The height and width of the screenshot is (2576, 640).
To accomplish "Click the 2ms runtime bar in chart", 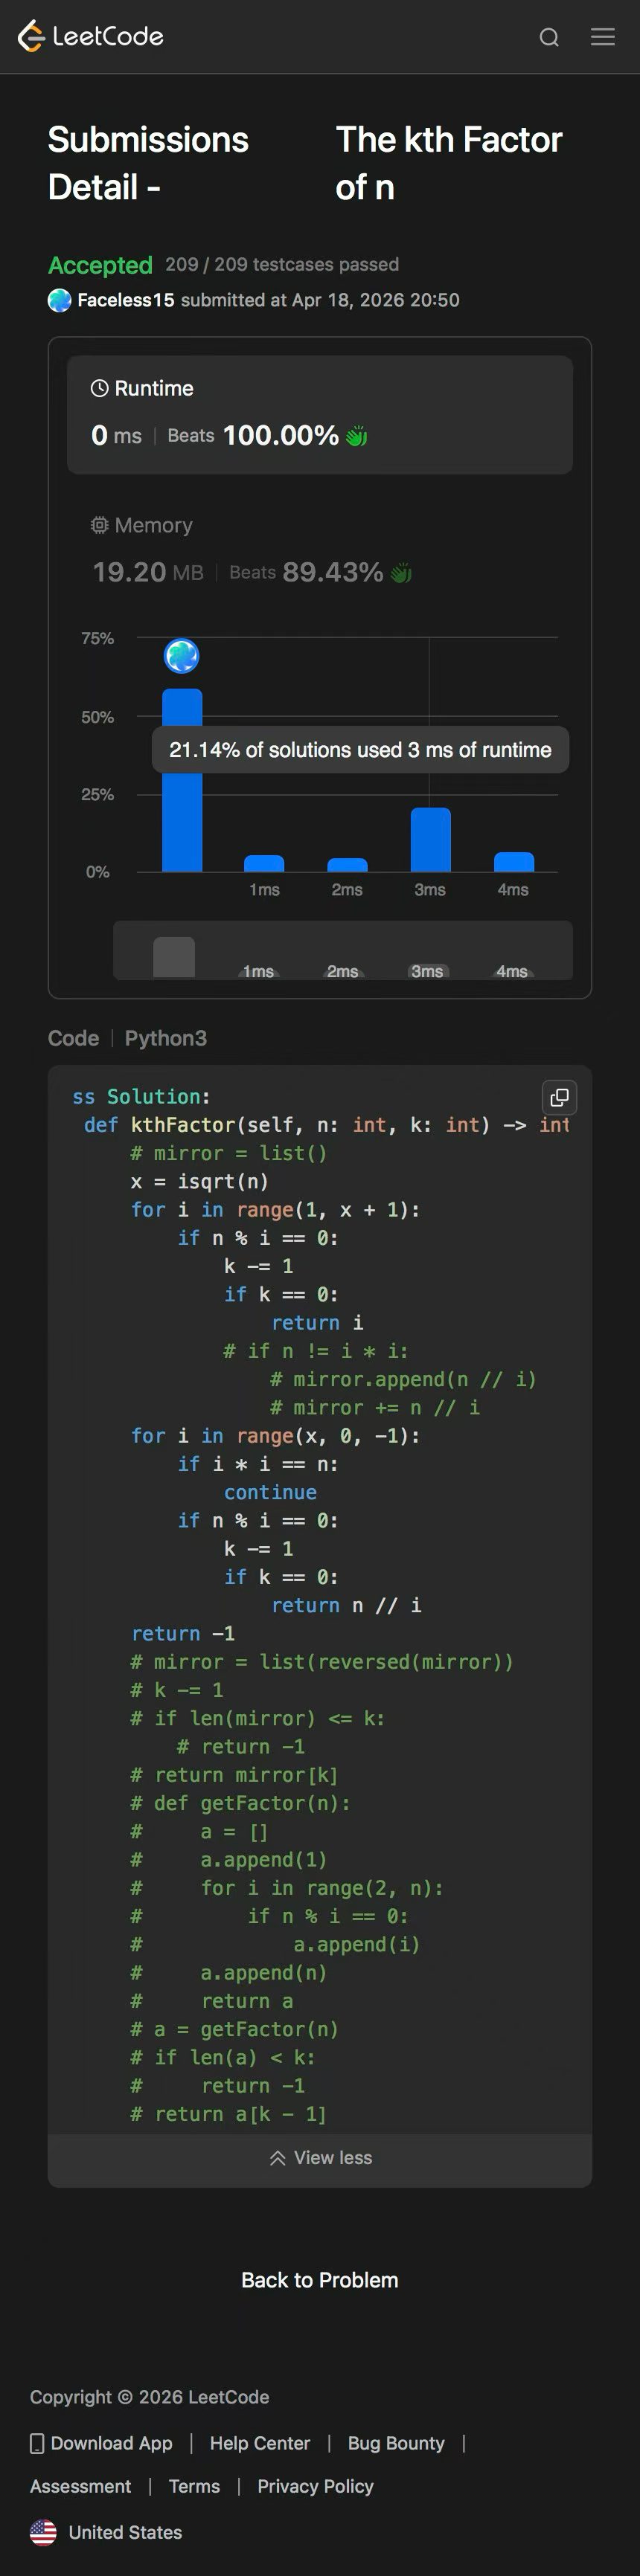I will point(347,865).
